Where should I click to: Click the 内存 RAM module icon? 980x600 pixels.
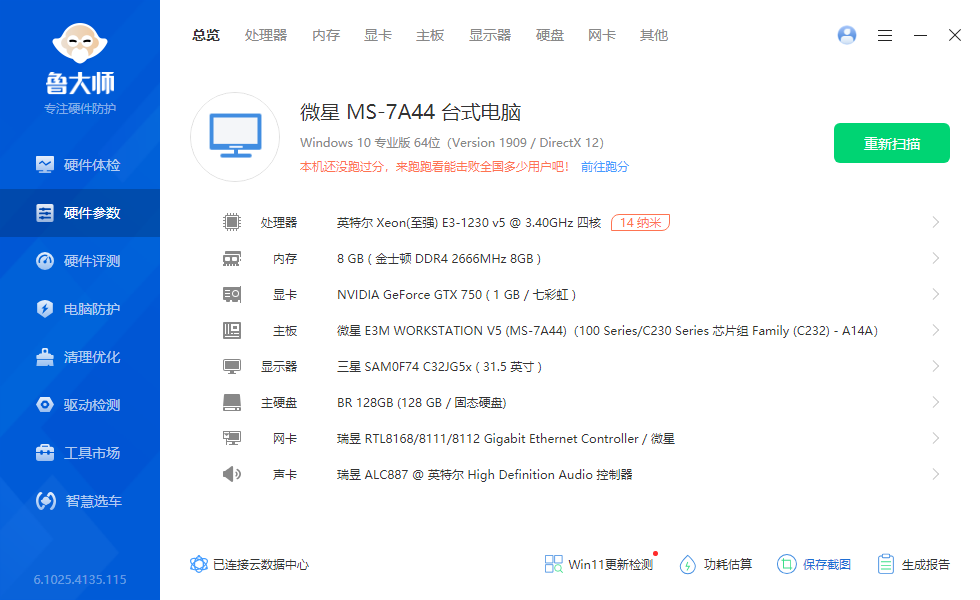(x=232, y=258)
